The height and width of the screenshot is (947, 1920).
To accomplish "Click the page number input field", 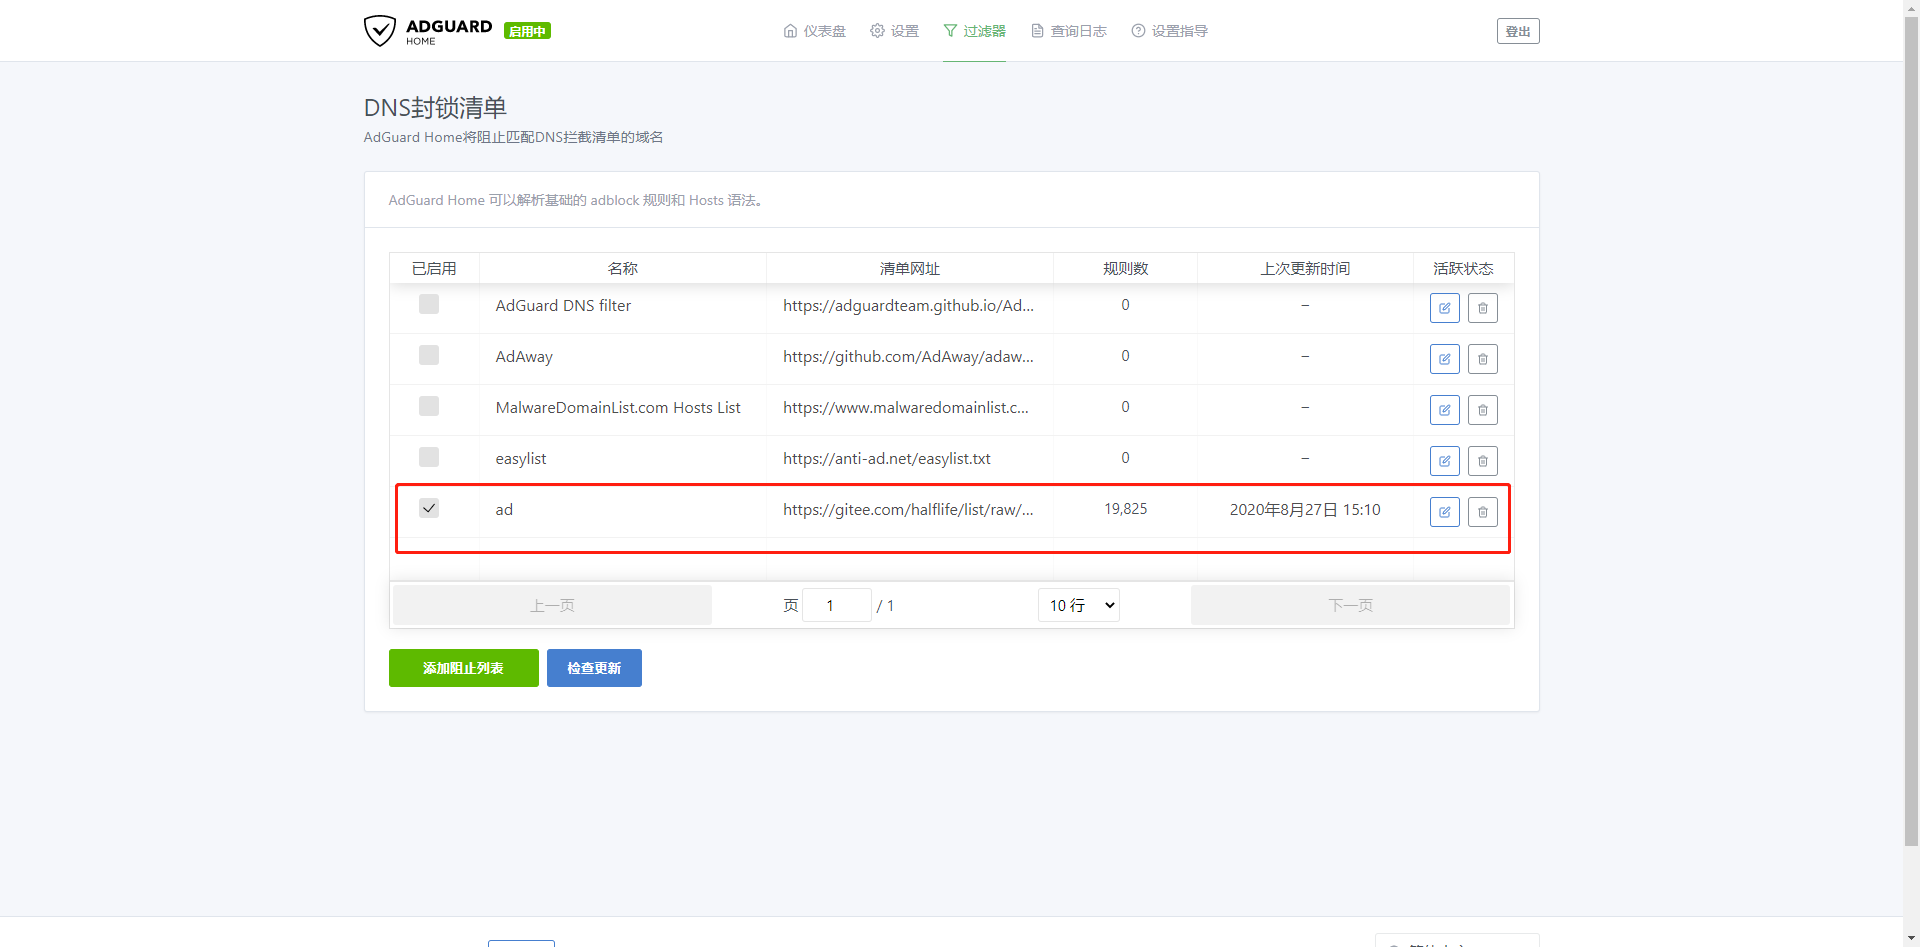I will tap(836, 605).
